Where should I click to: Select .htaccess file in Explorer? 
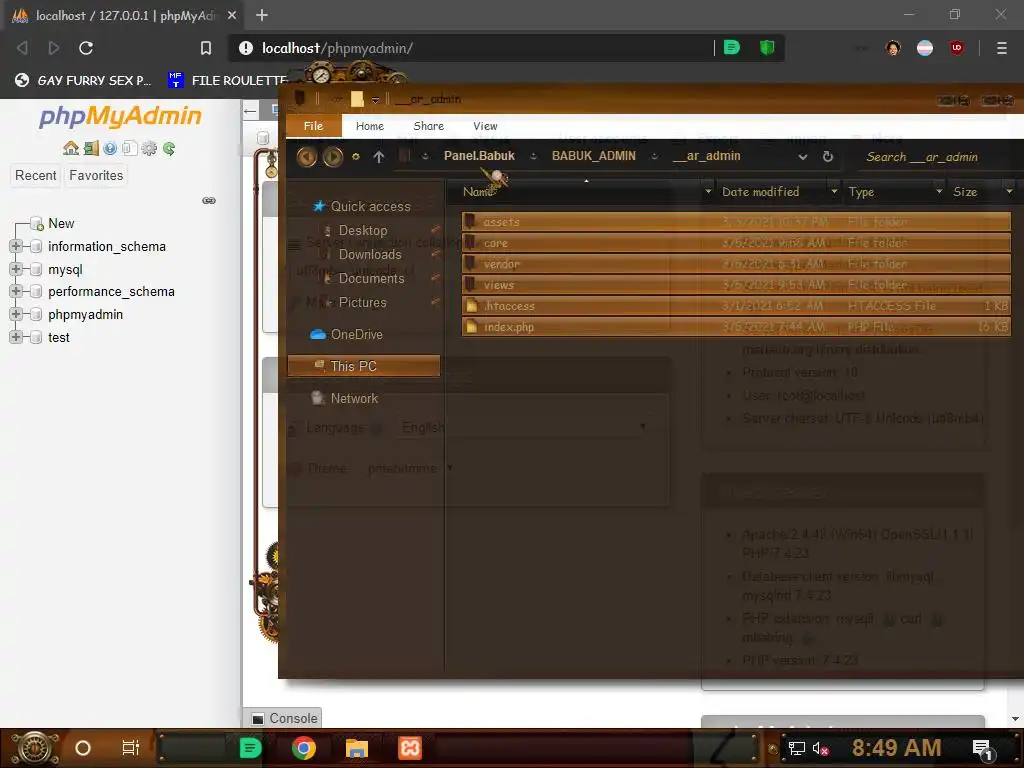tap(736, 306)
